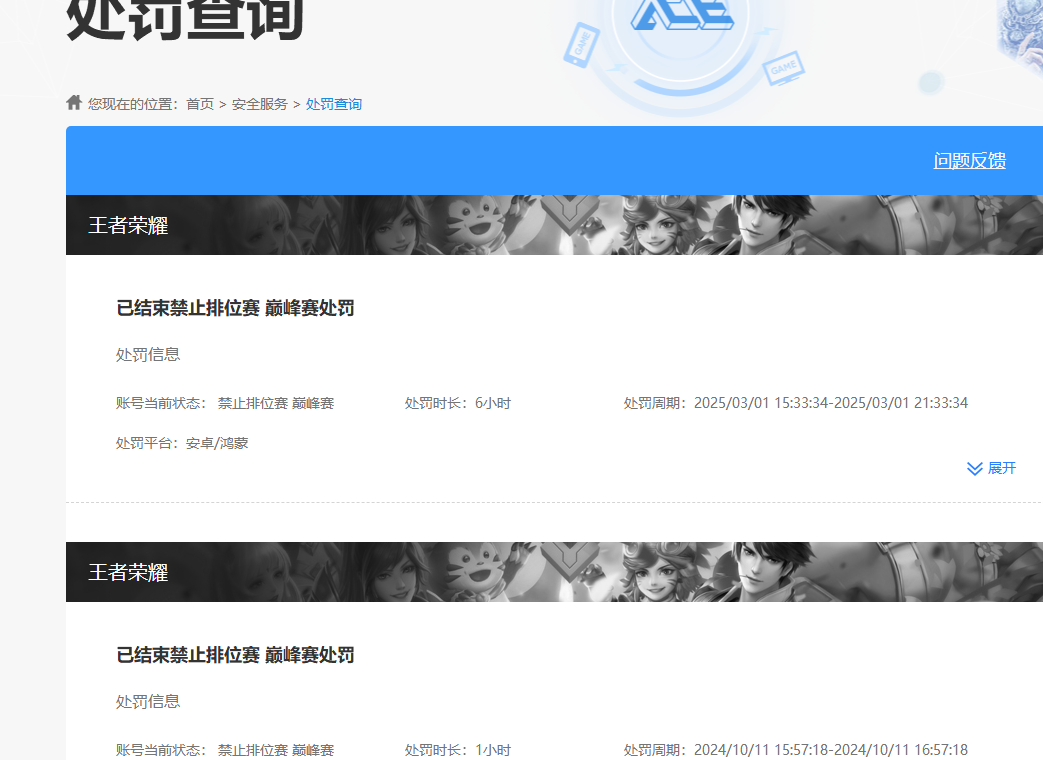Click first 已结束禁止排位赛 巅峰赛处罚 title

[235, 308]
